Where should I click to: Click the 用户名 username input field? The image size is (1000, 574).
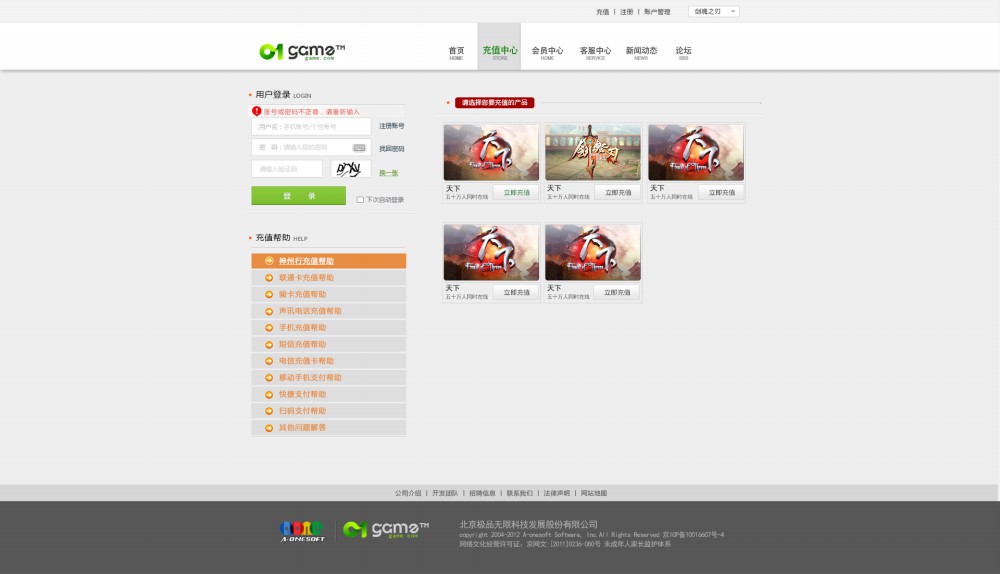tap(311, 126)
